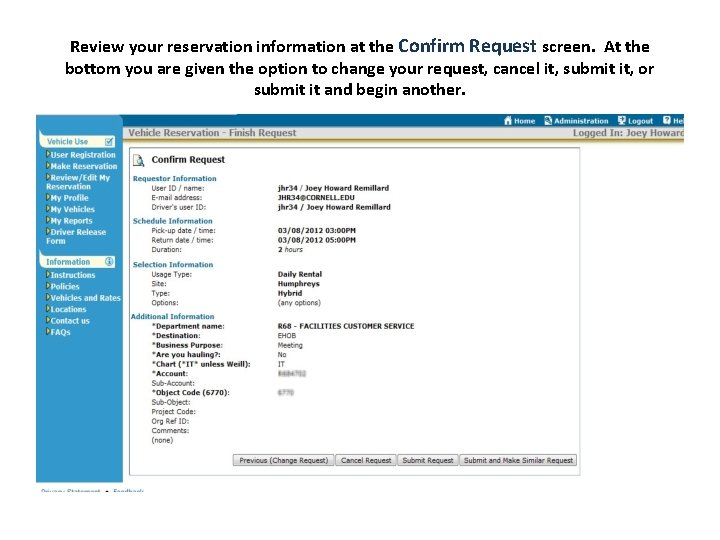Click arrow bullet beside My Profile
Viewport: 720px width, 540px height.
coord(48,197)
